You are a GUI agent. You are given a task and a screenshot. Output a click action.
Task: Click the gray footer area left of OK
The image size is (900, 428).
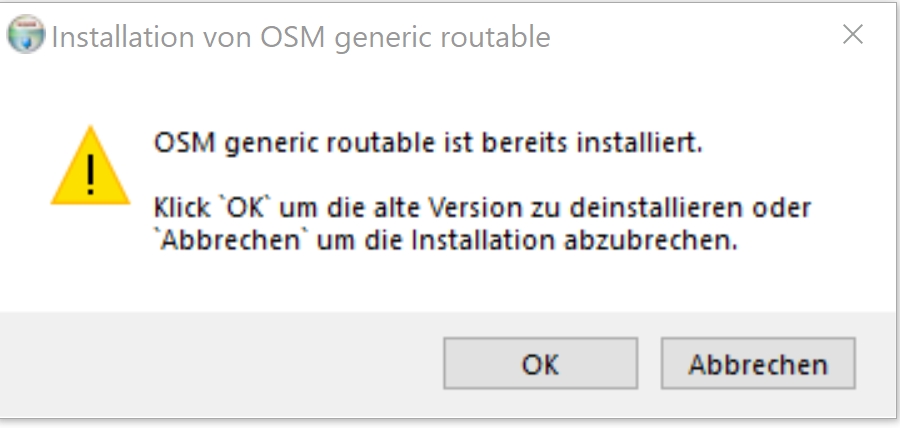[220, 363]
